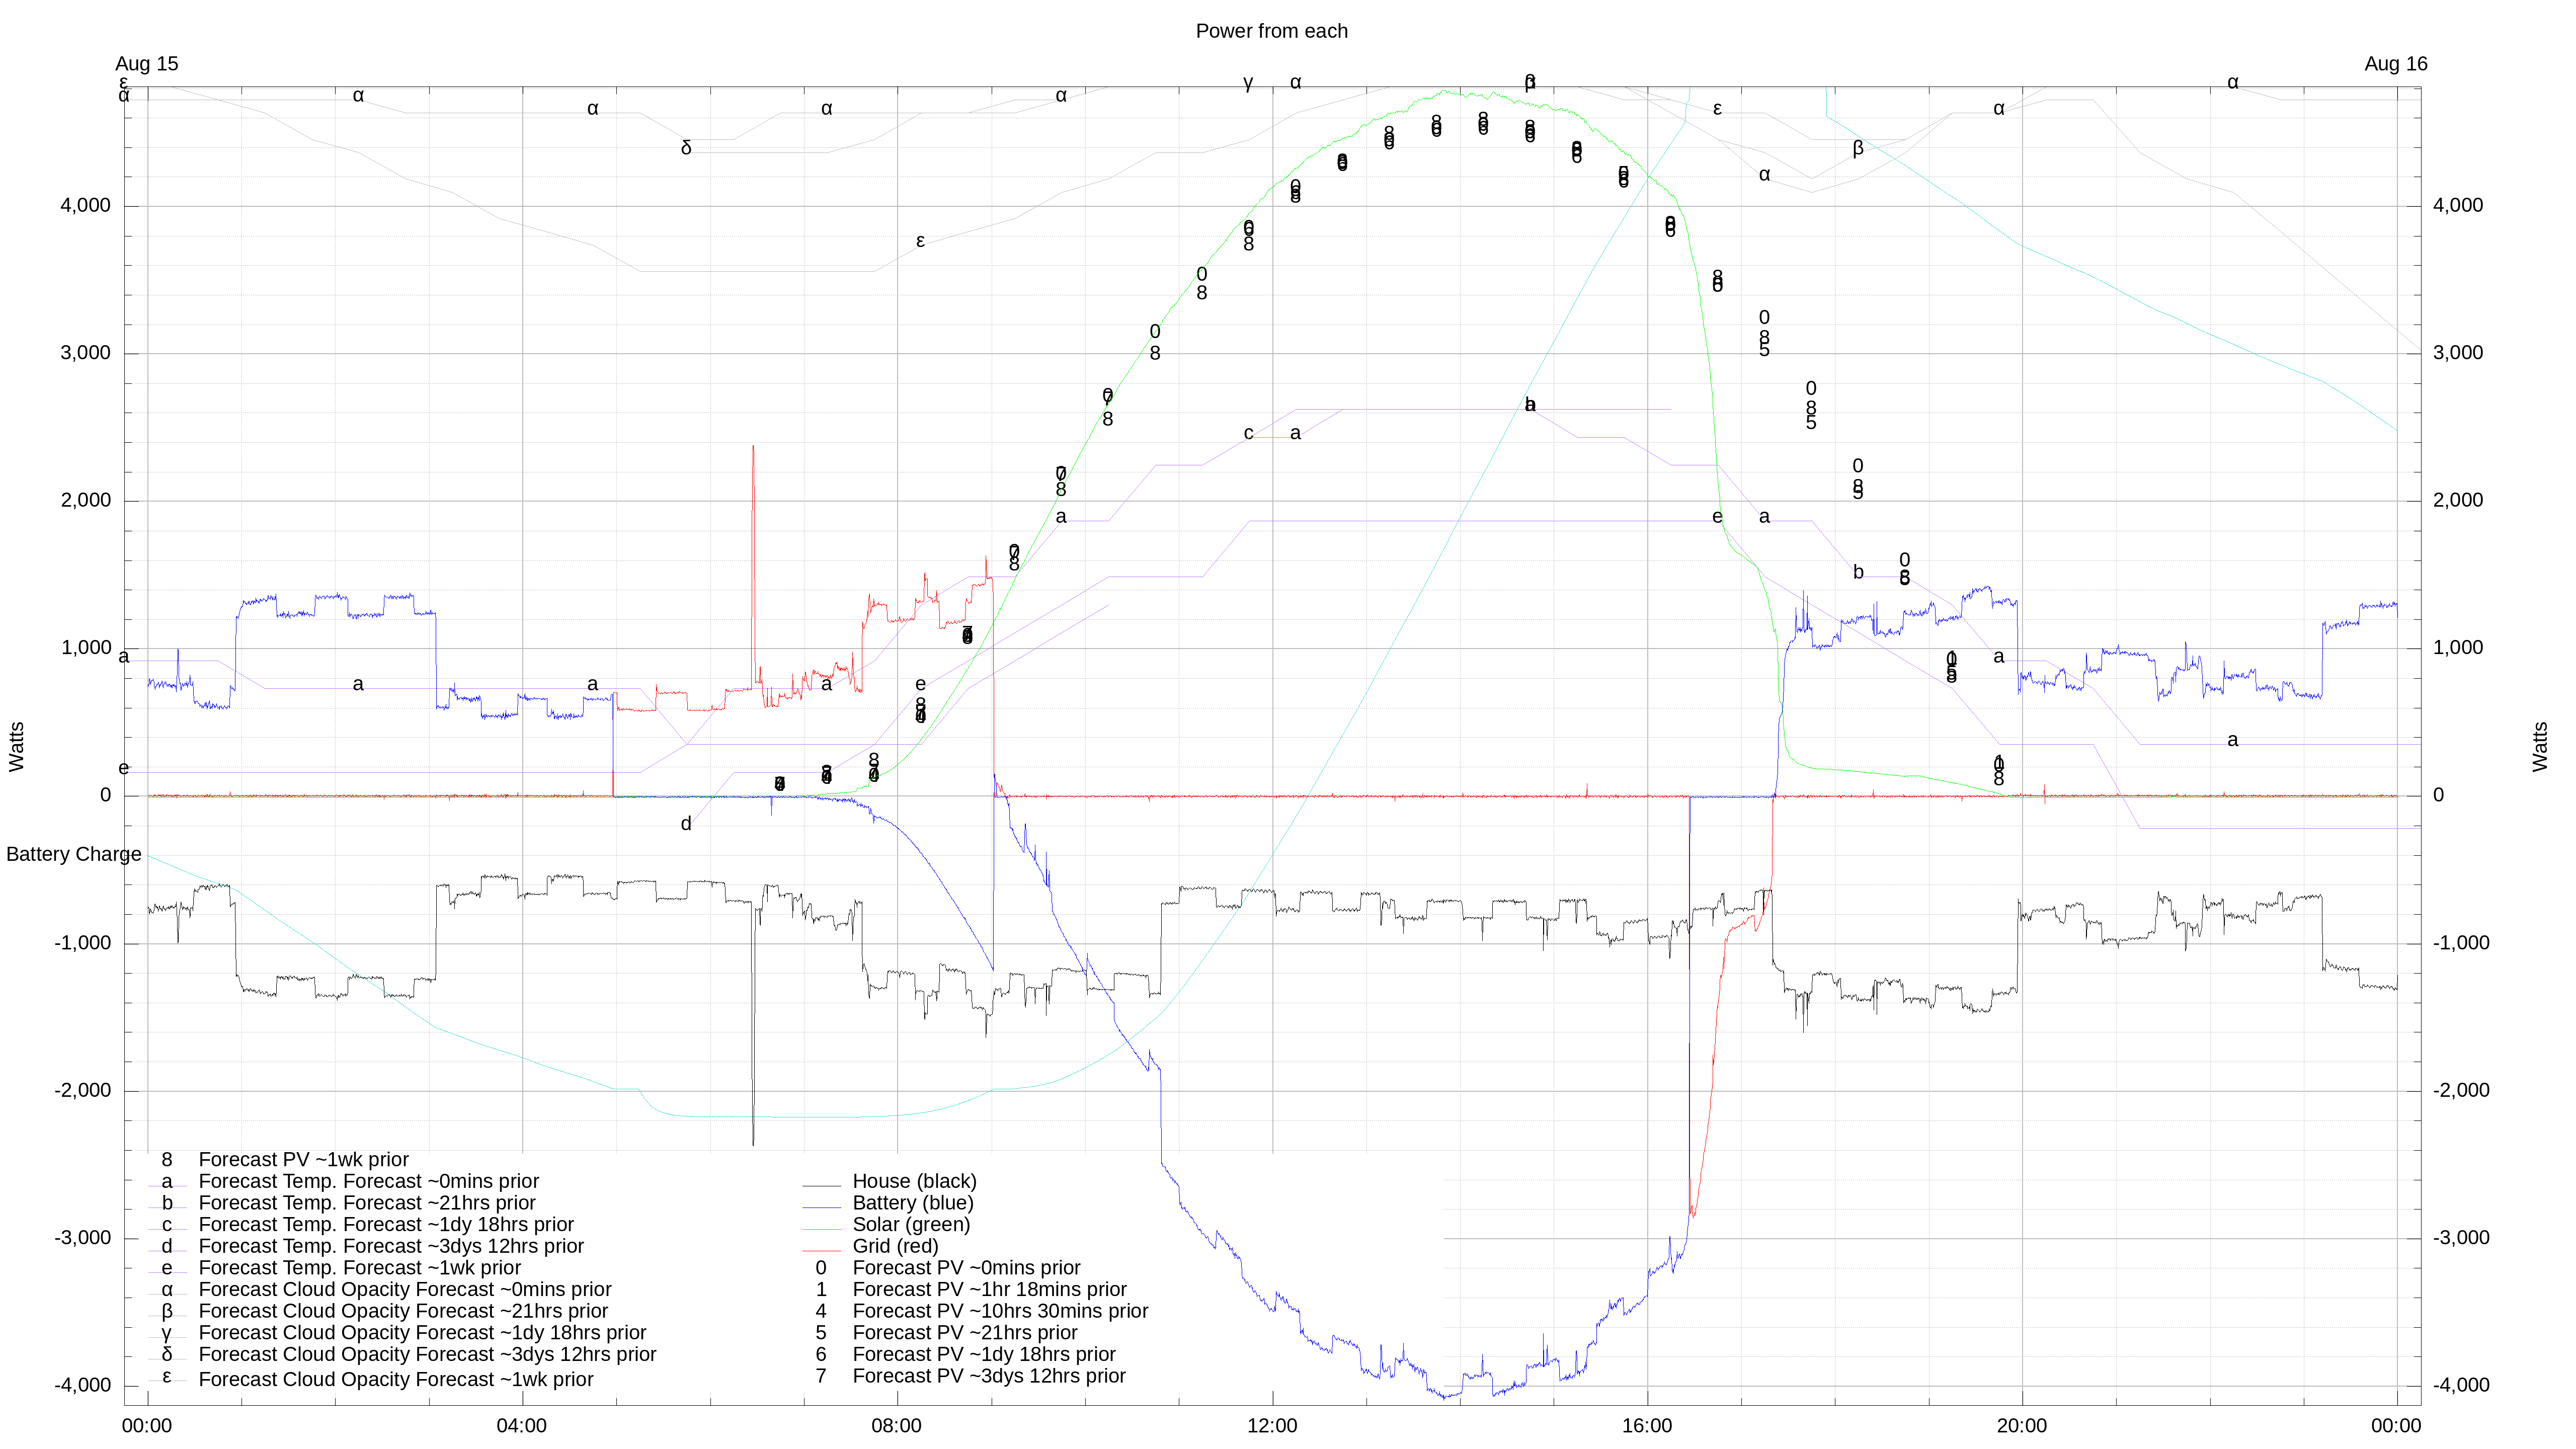Select legend entry 'Battery (blue)'
Screen dimensions: 2576x1449
912,1203
